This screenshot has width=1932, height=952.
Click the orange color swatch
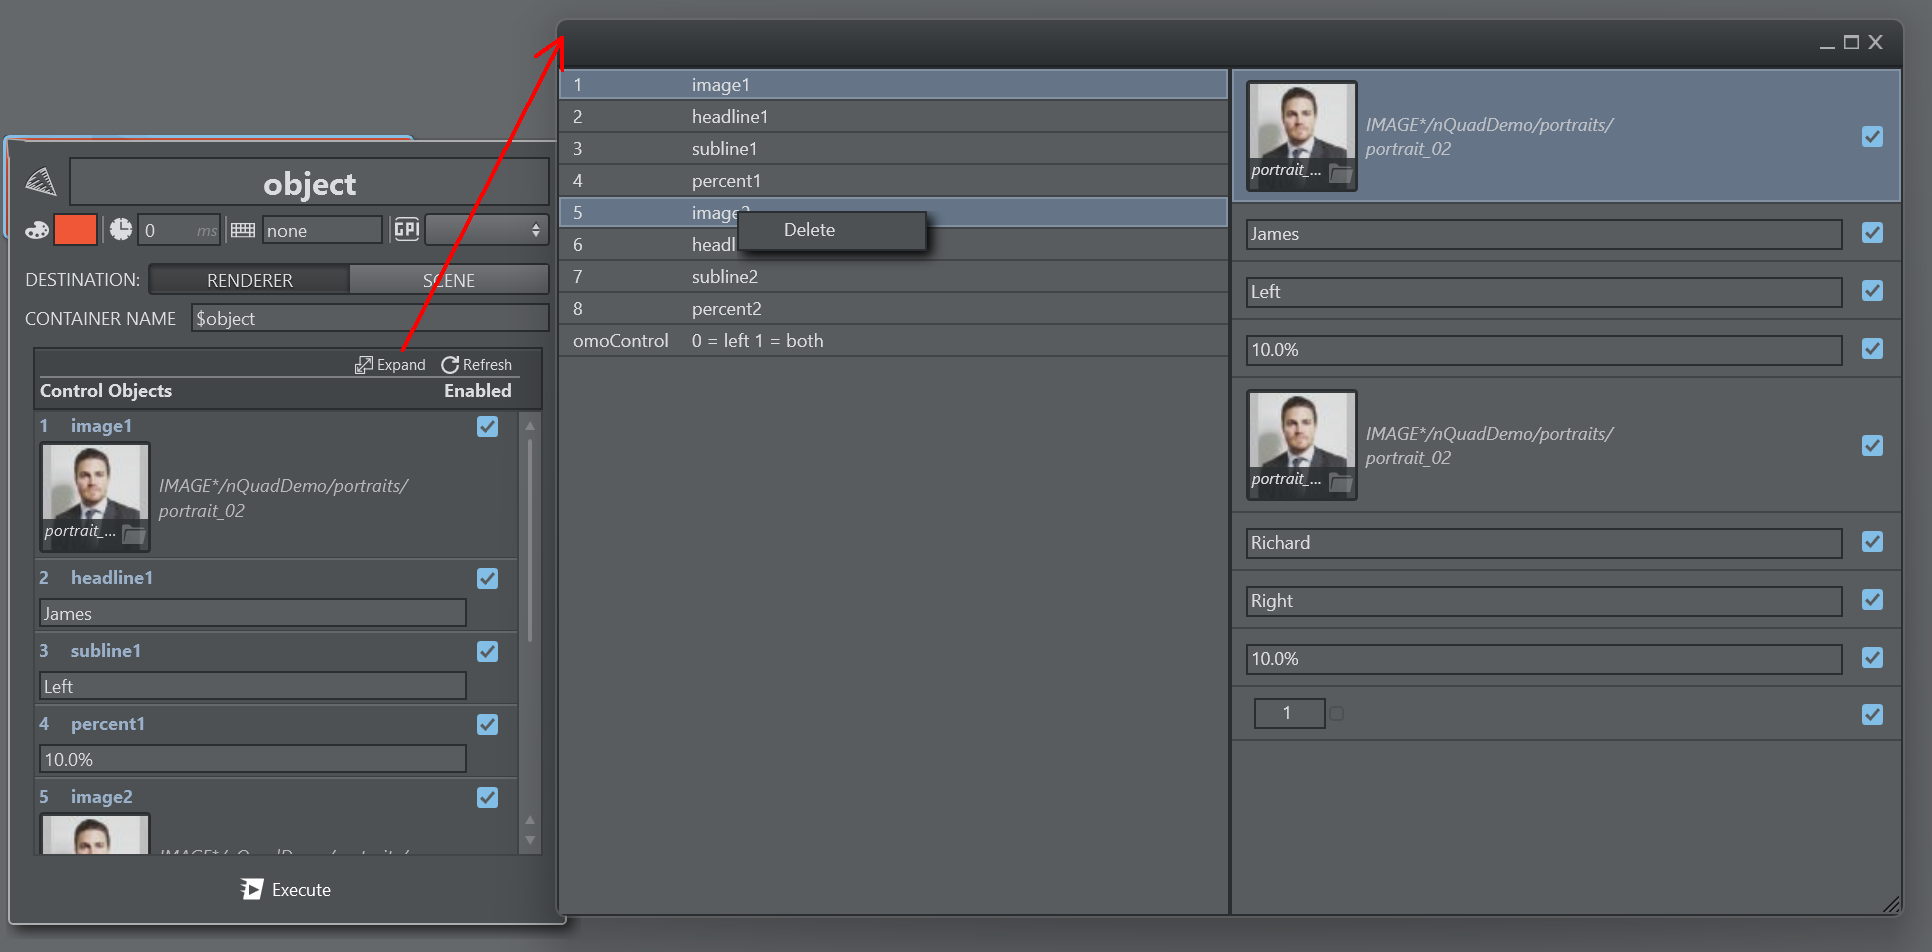(75, 230)
